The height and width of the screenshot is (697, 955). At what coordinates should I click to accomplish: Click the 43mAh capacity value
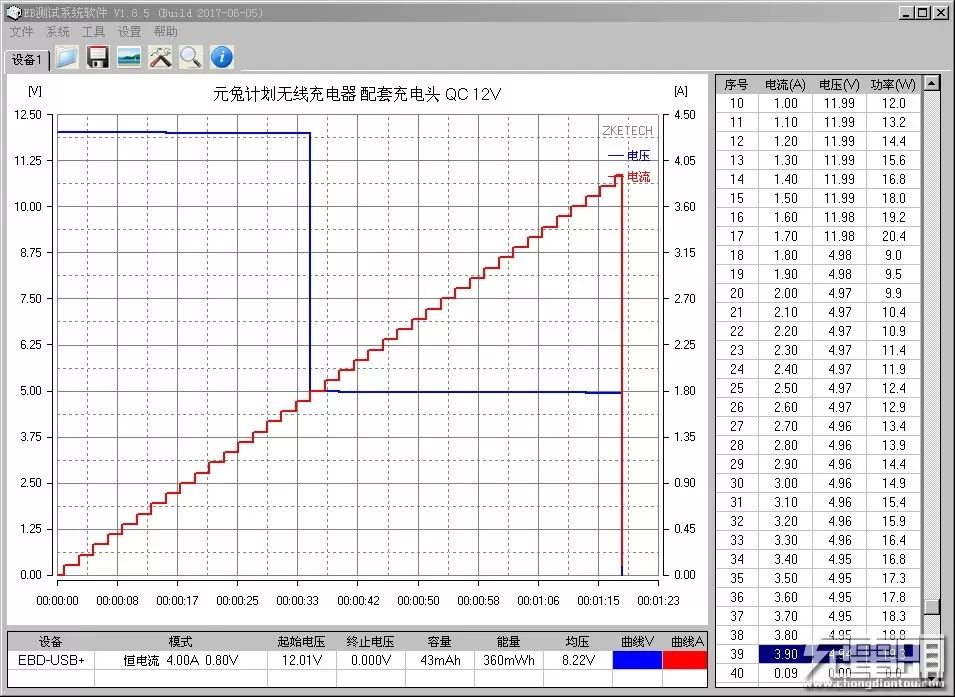click(440, 660)
